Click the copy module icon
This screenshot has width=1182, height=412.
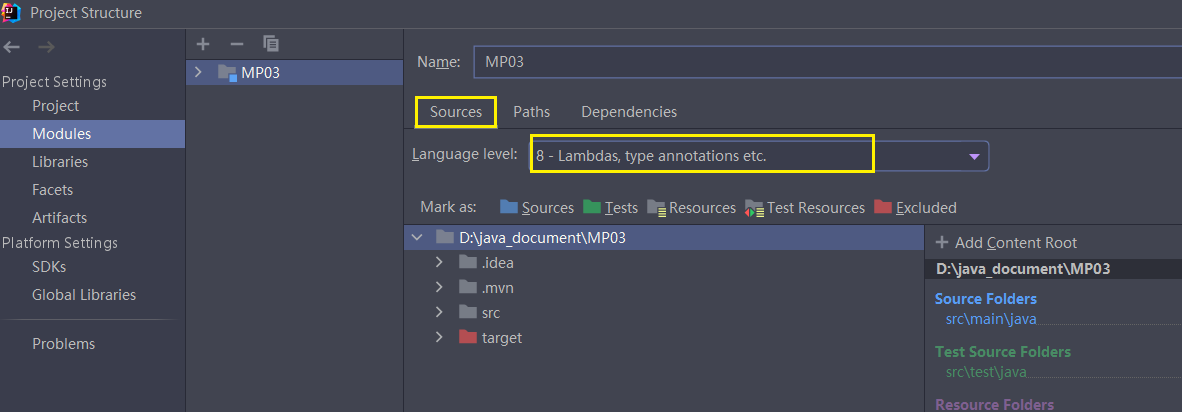(271, 44)
